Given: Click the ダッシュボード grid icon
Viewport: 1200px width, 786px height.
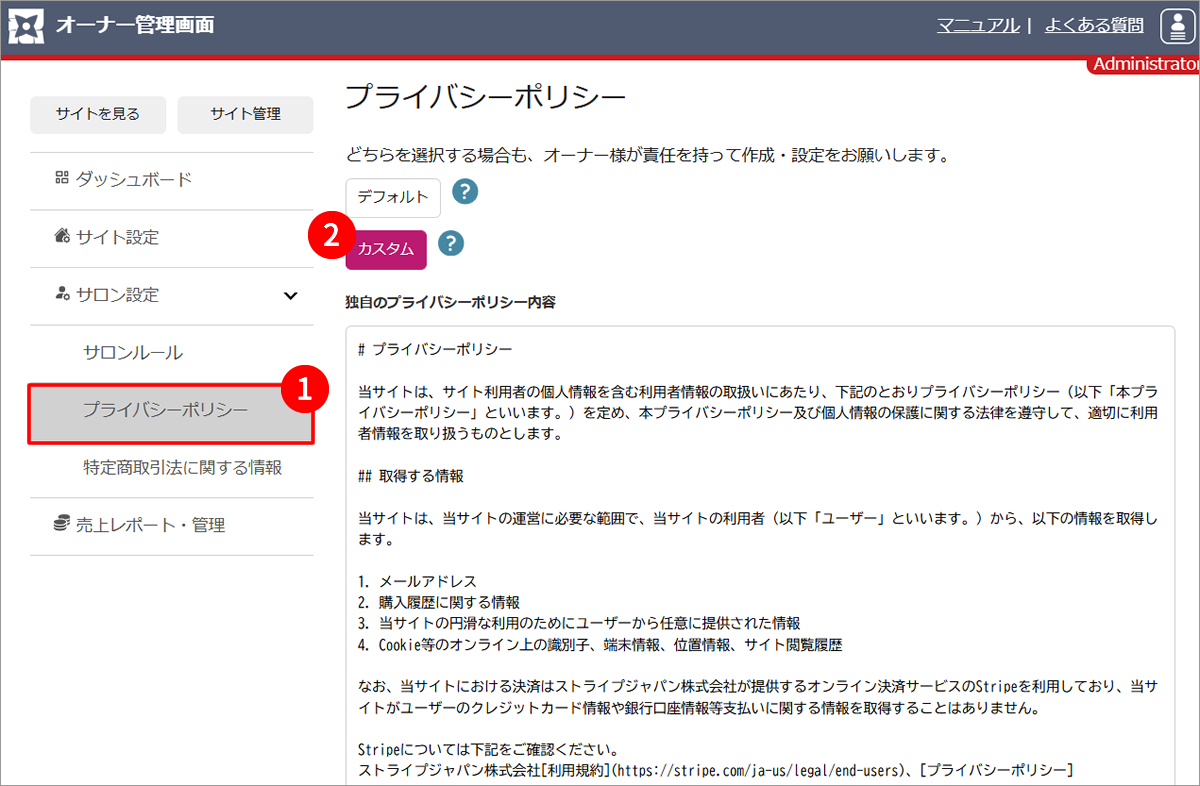Looking at the screenshot, I should (x=61, y=179).
